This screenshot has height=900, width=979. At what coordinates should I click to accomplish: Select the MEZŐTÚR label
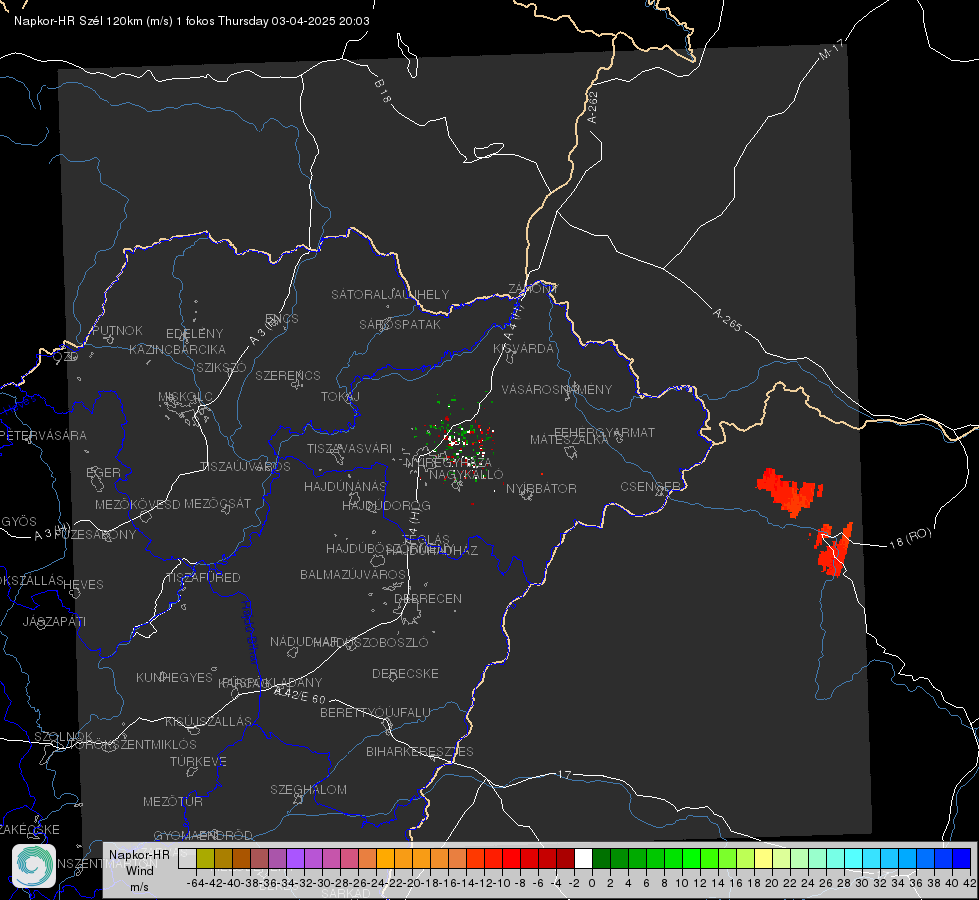(x=173, y=801)
